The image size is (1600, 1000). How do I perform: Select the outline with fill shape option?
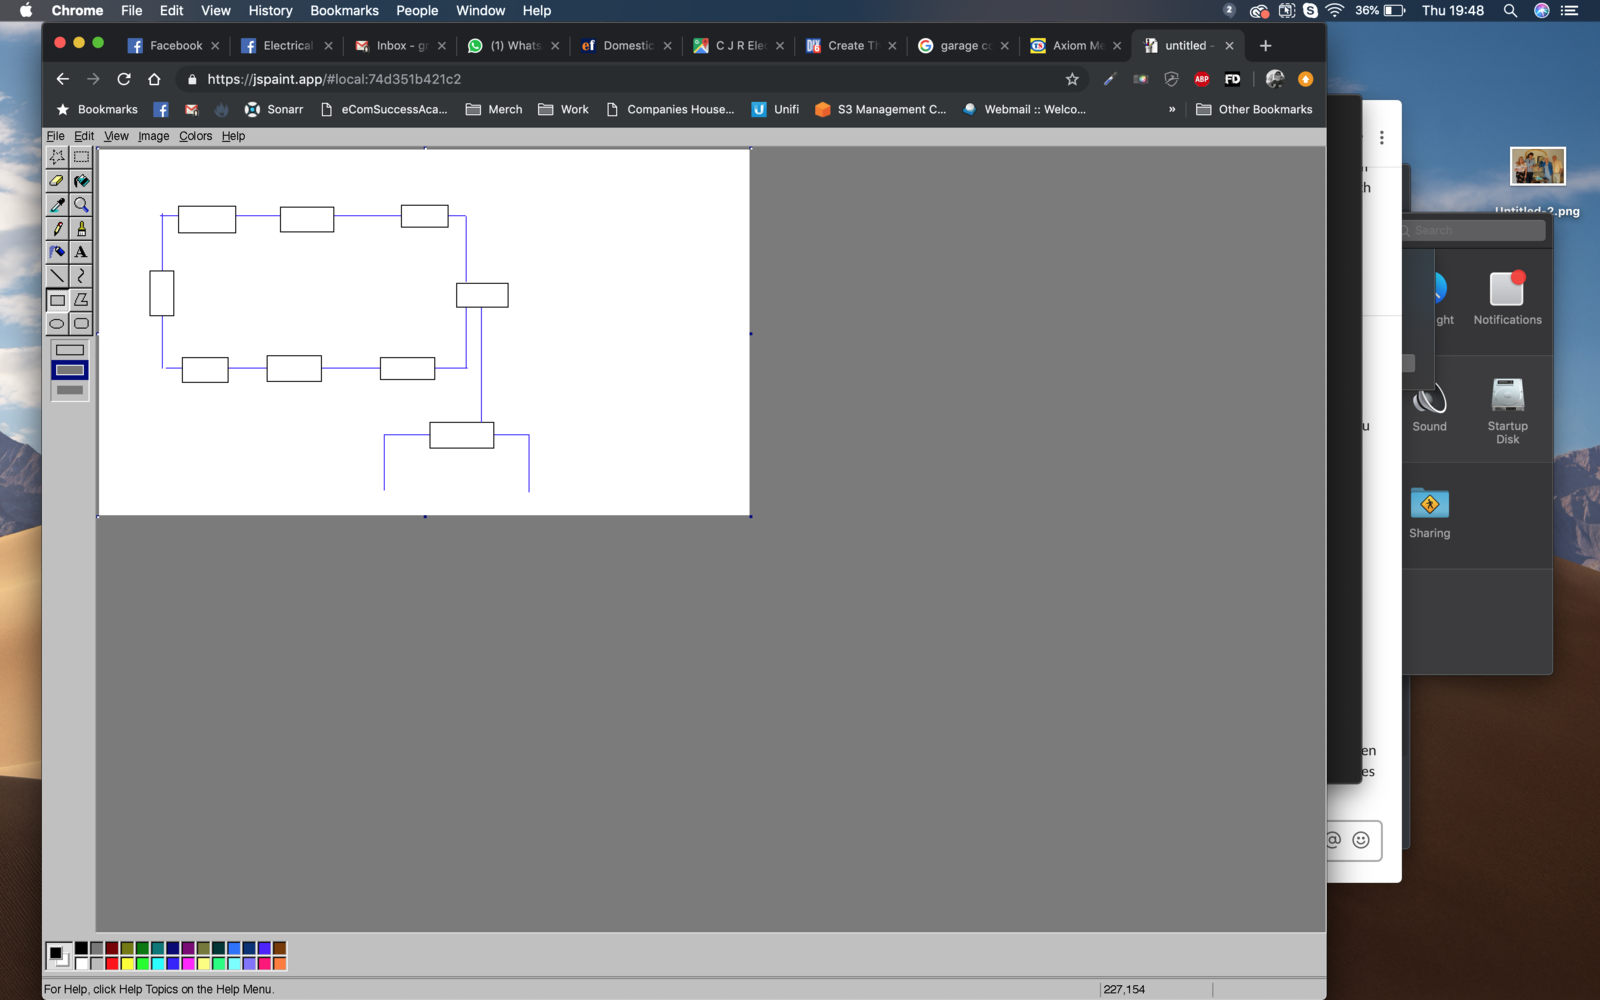(x=70, y=370)
